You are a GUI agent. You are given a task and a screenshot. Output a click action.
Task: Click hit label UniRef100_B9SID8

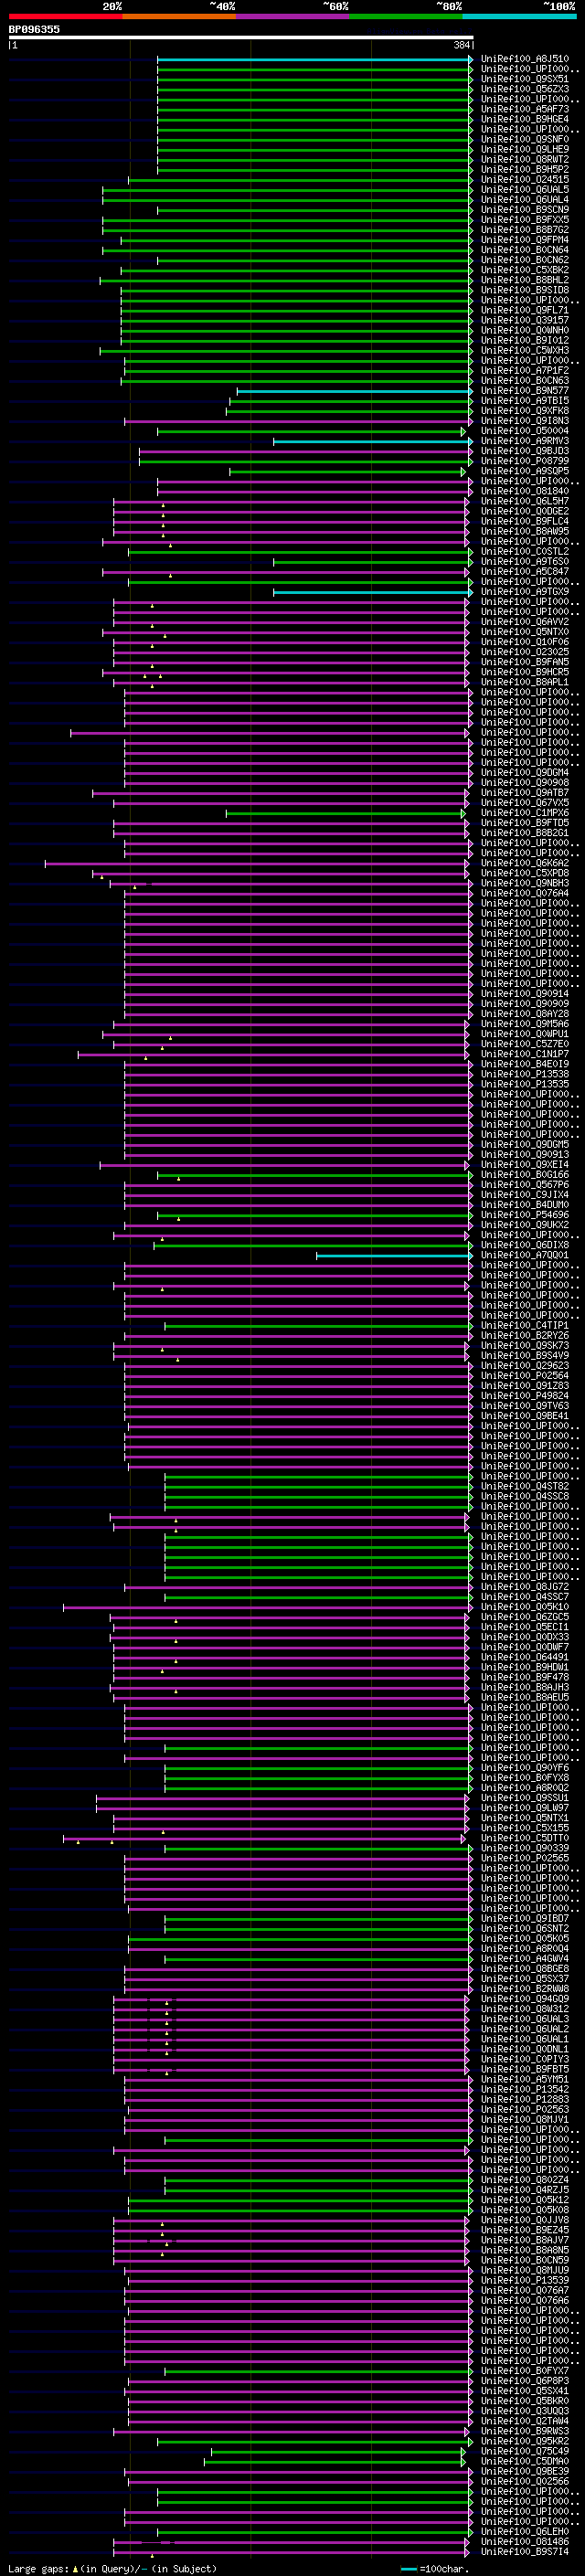click(x=524, y=290)
